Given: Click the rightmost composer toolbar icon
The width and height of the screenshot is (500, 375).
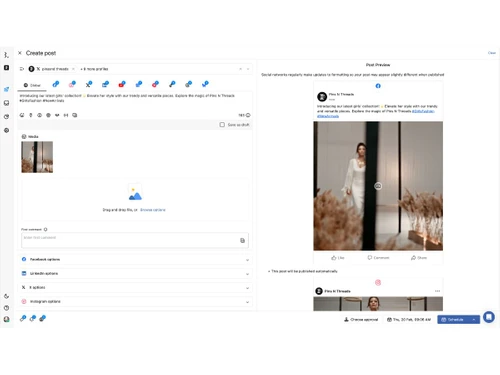Looking at the screenshot, I should 75,115.
